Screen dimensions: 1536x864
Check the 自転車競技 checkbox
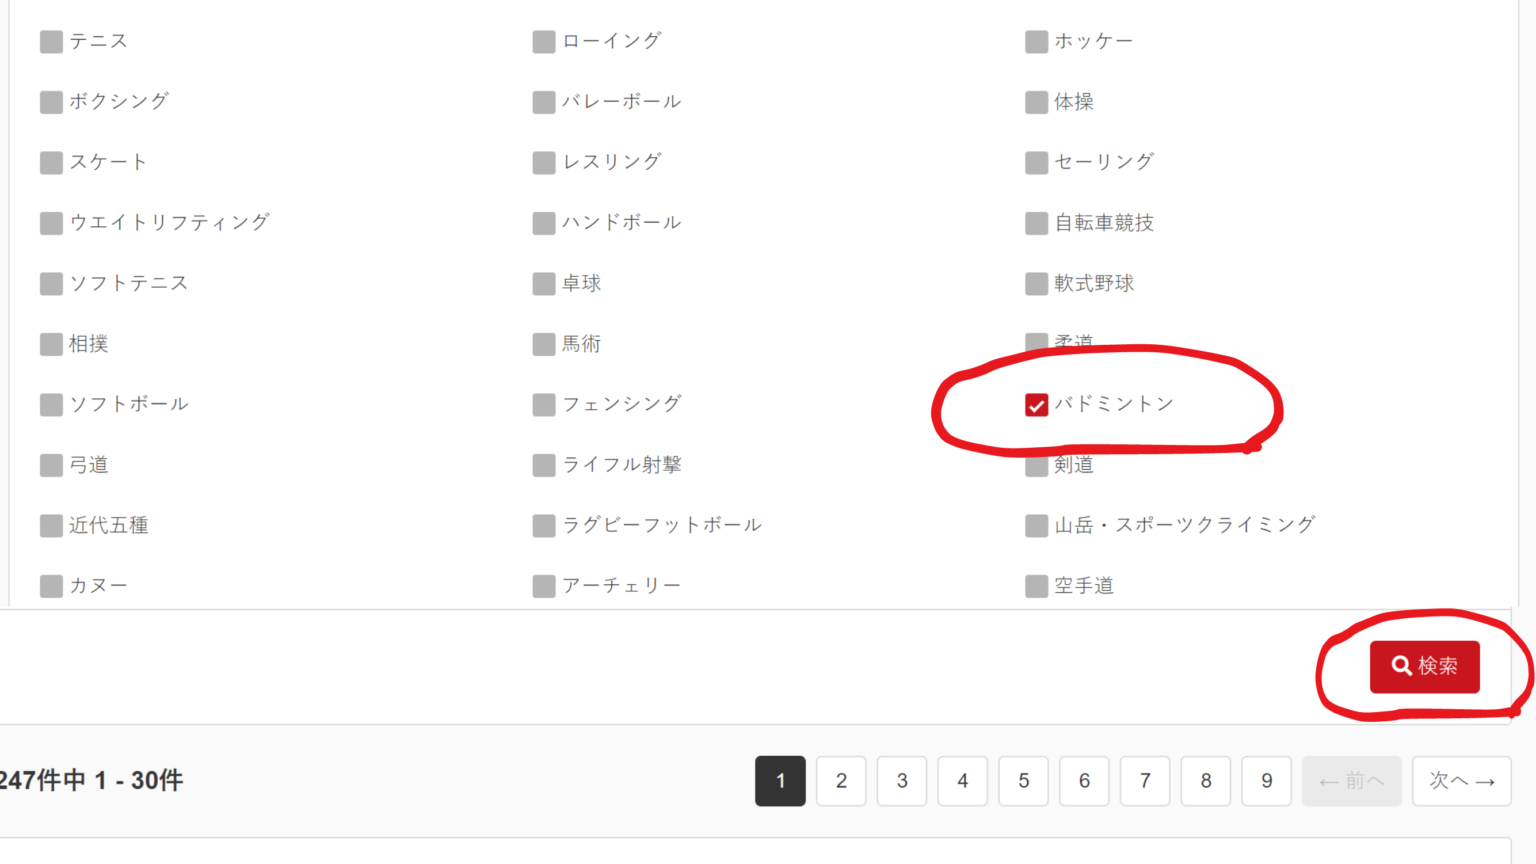click(x=1036, y=223)
